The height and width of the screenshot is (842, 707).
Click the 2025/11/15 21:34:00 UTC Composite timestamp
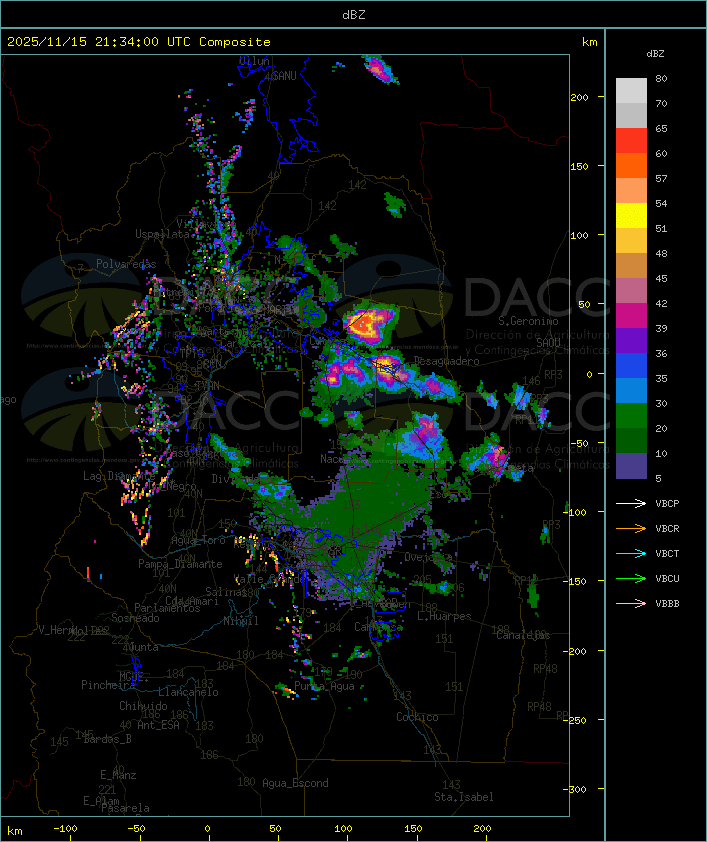(139, 41)
